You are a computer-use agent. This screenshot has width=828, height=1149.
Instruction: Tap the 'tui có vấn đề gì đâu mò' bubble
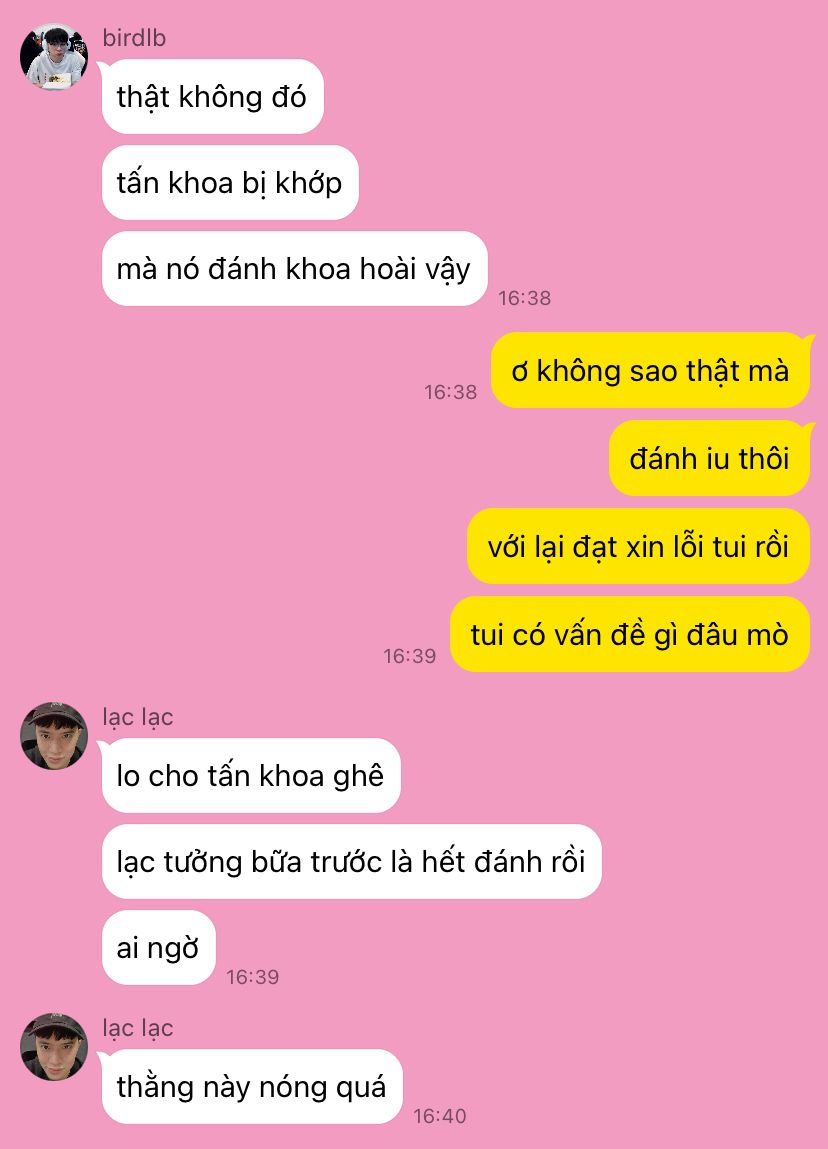[x=629, y=635]
